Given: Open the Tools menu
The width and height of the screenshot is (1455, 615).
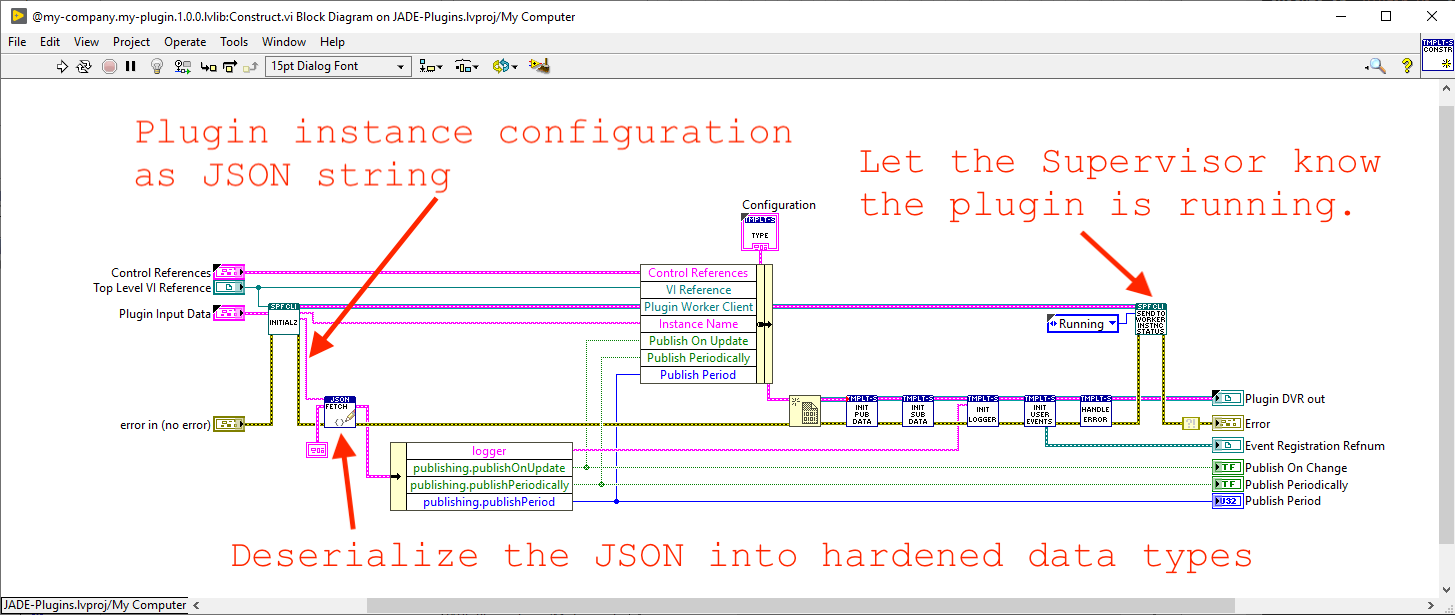Looking at the screenshot, I should (234, 42).
